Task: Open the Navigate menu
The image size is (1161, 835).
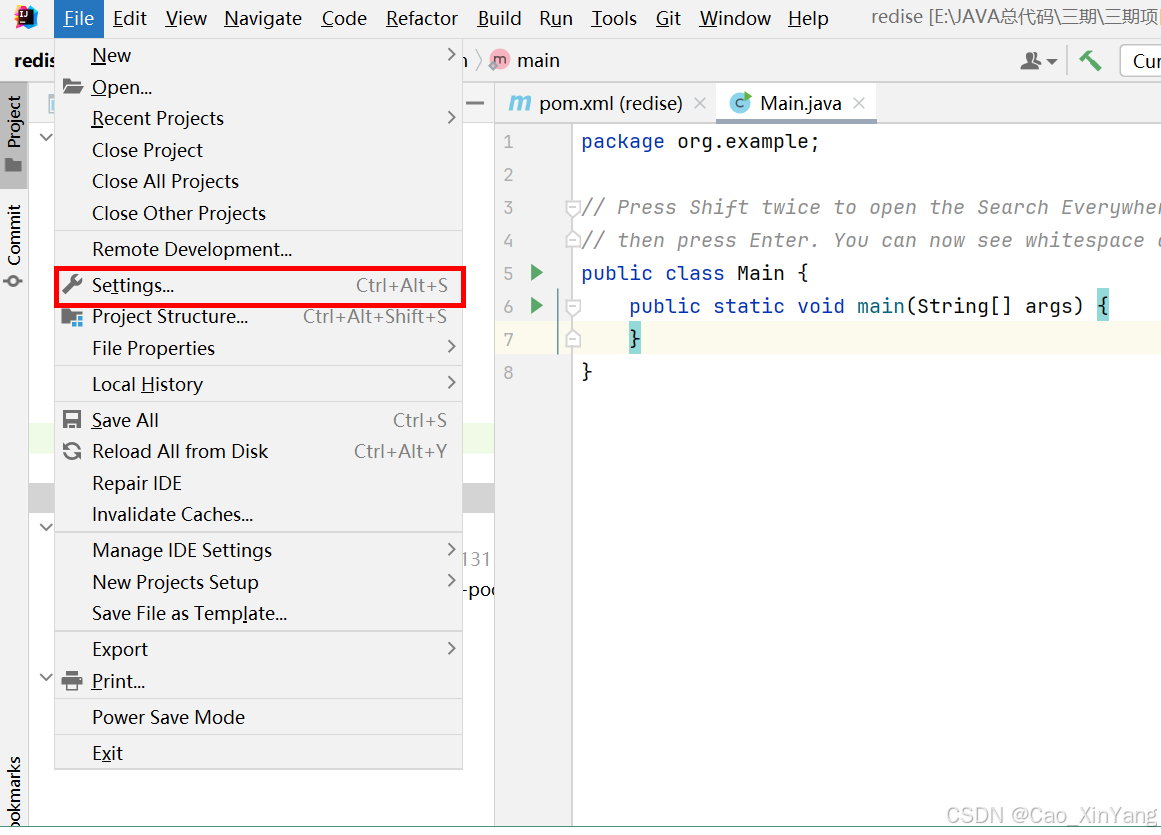Action: click(263, 19)
